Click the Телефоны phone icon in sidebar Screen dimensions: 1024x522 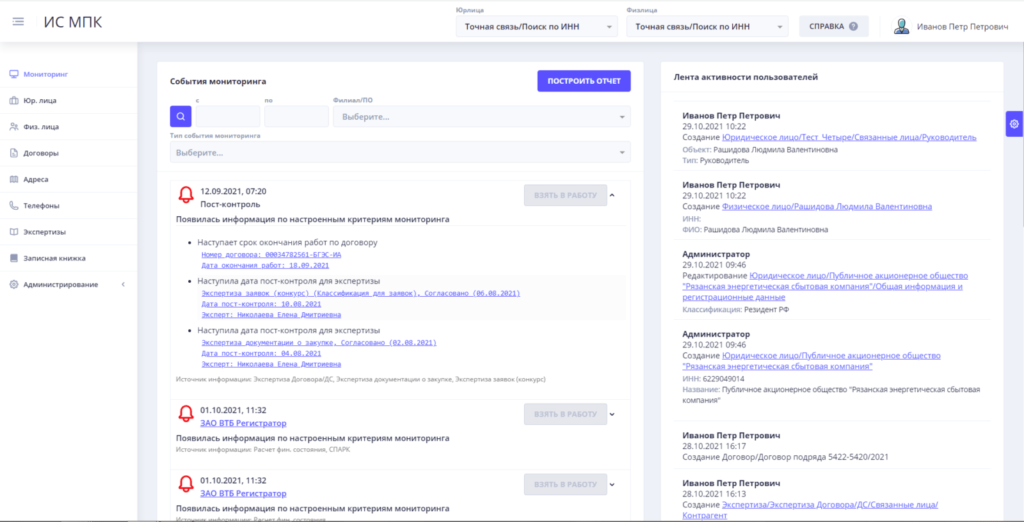click(x=14, y=205)
